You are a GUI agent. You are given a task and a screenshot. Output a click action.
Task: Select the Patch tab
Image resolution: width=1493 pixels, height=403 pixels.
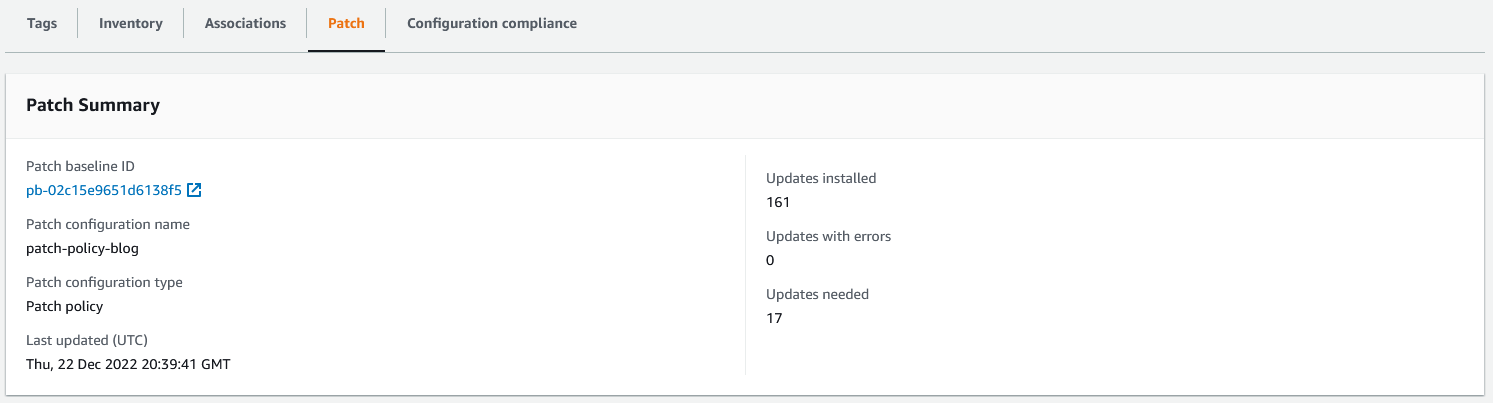point(346,23)
